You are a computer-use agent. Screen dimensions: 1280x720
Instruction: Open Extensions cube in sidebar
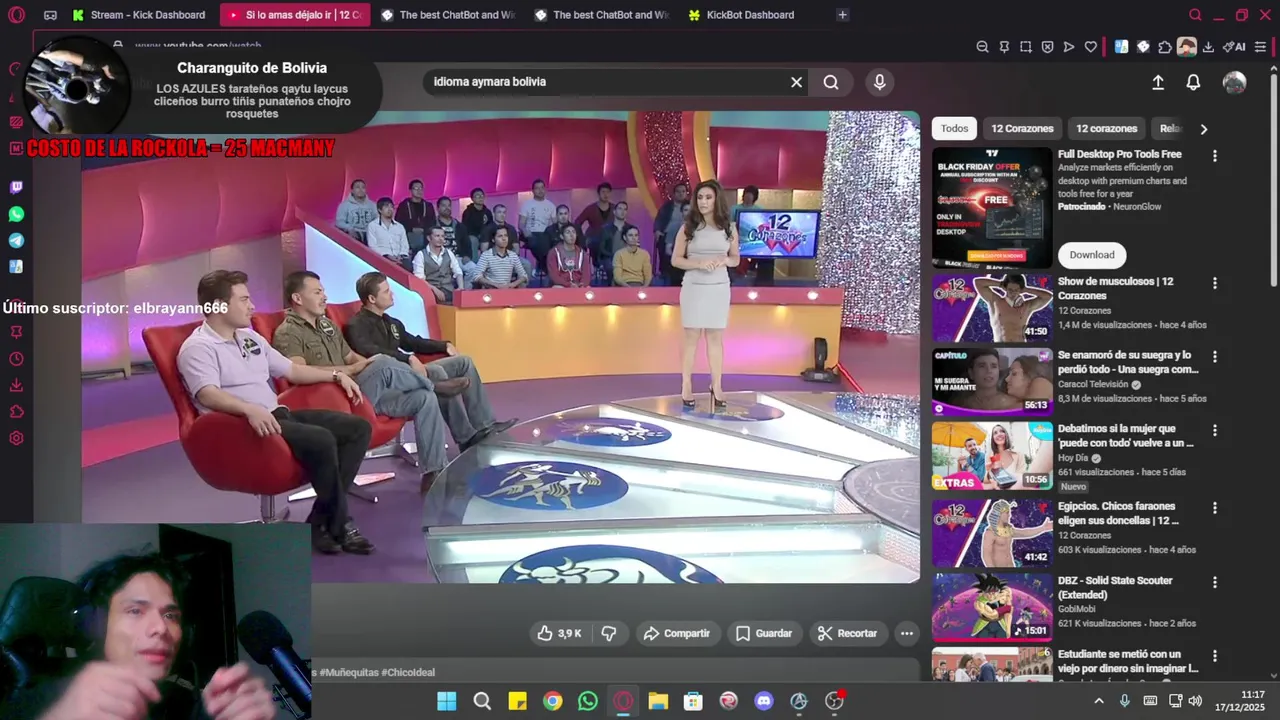[x=16, y=412]
